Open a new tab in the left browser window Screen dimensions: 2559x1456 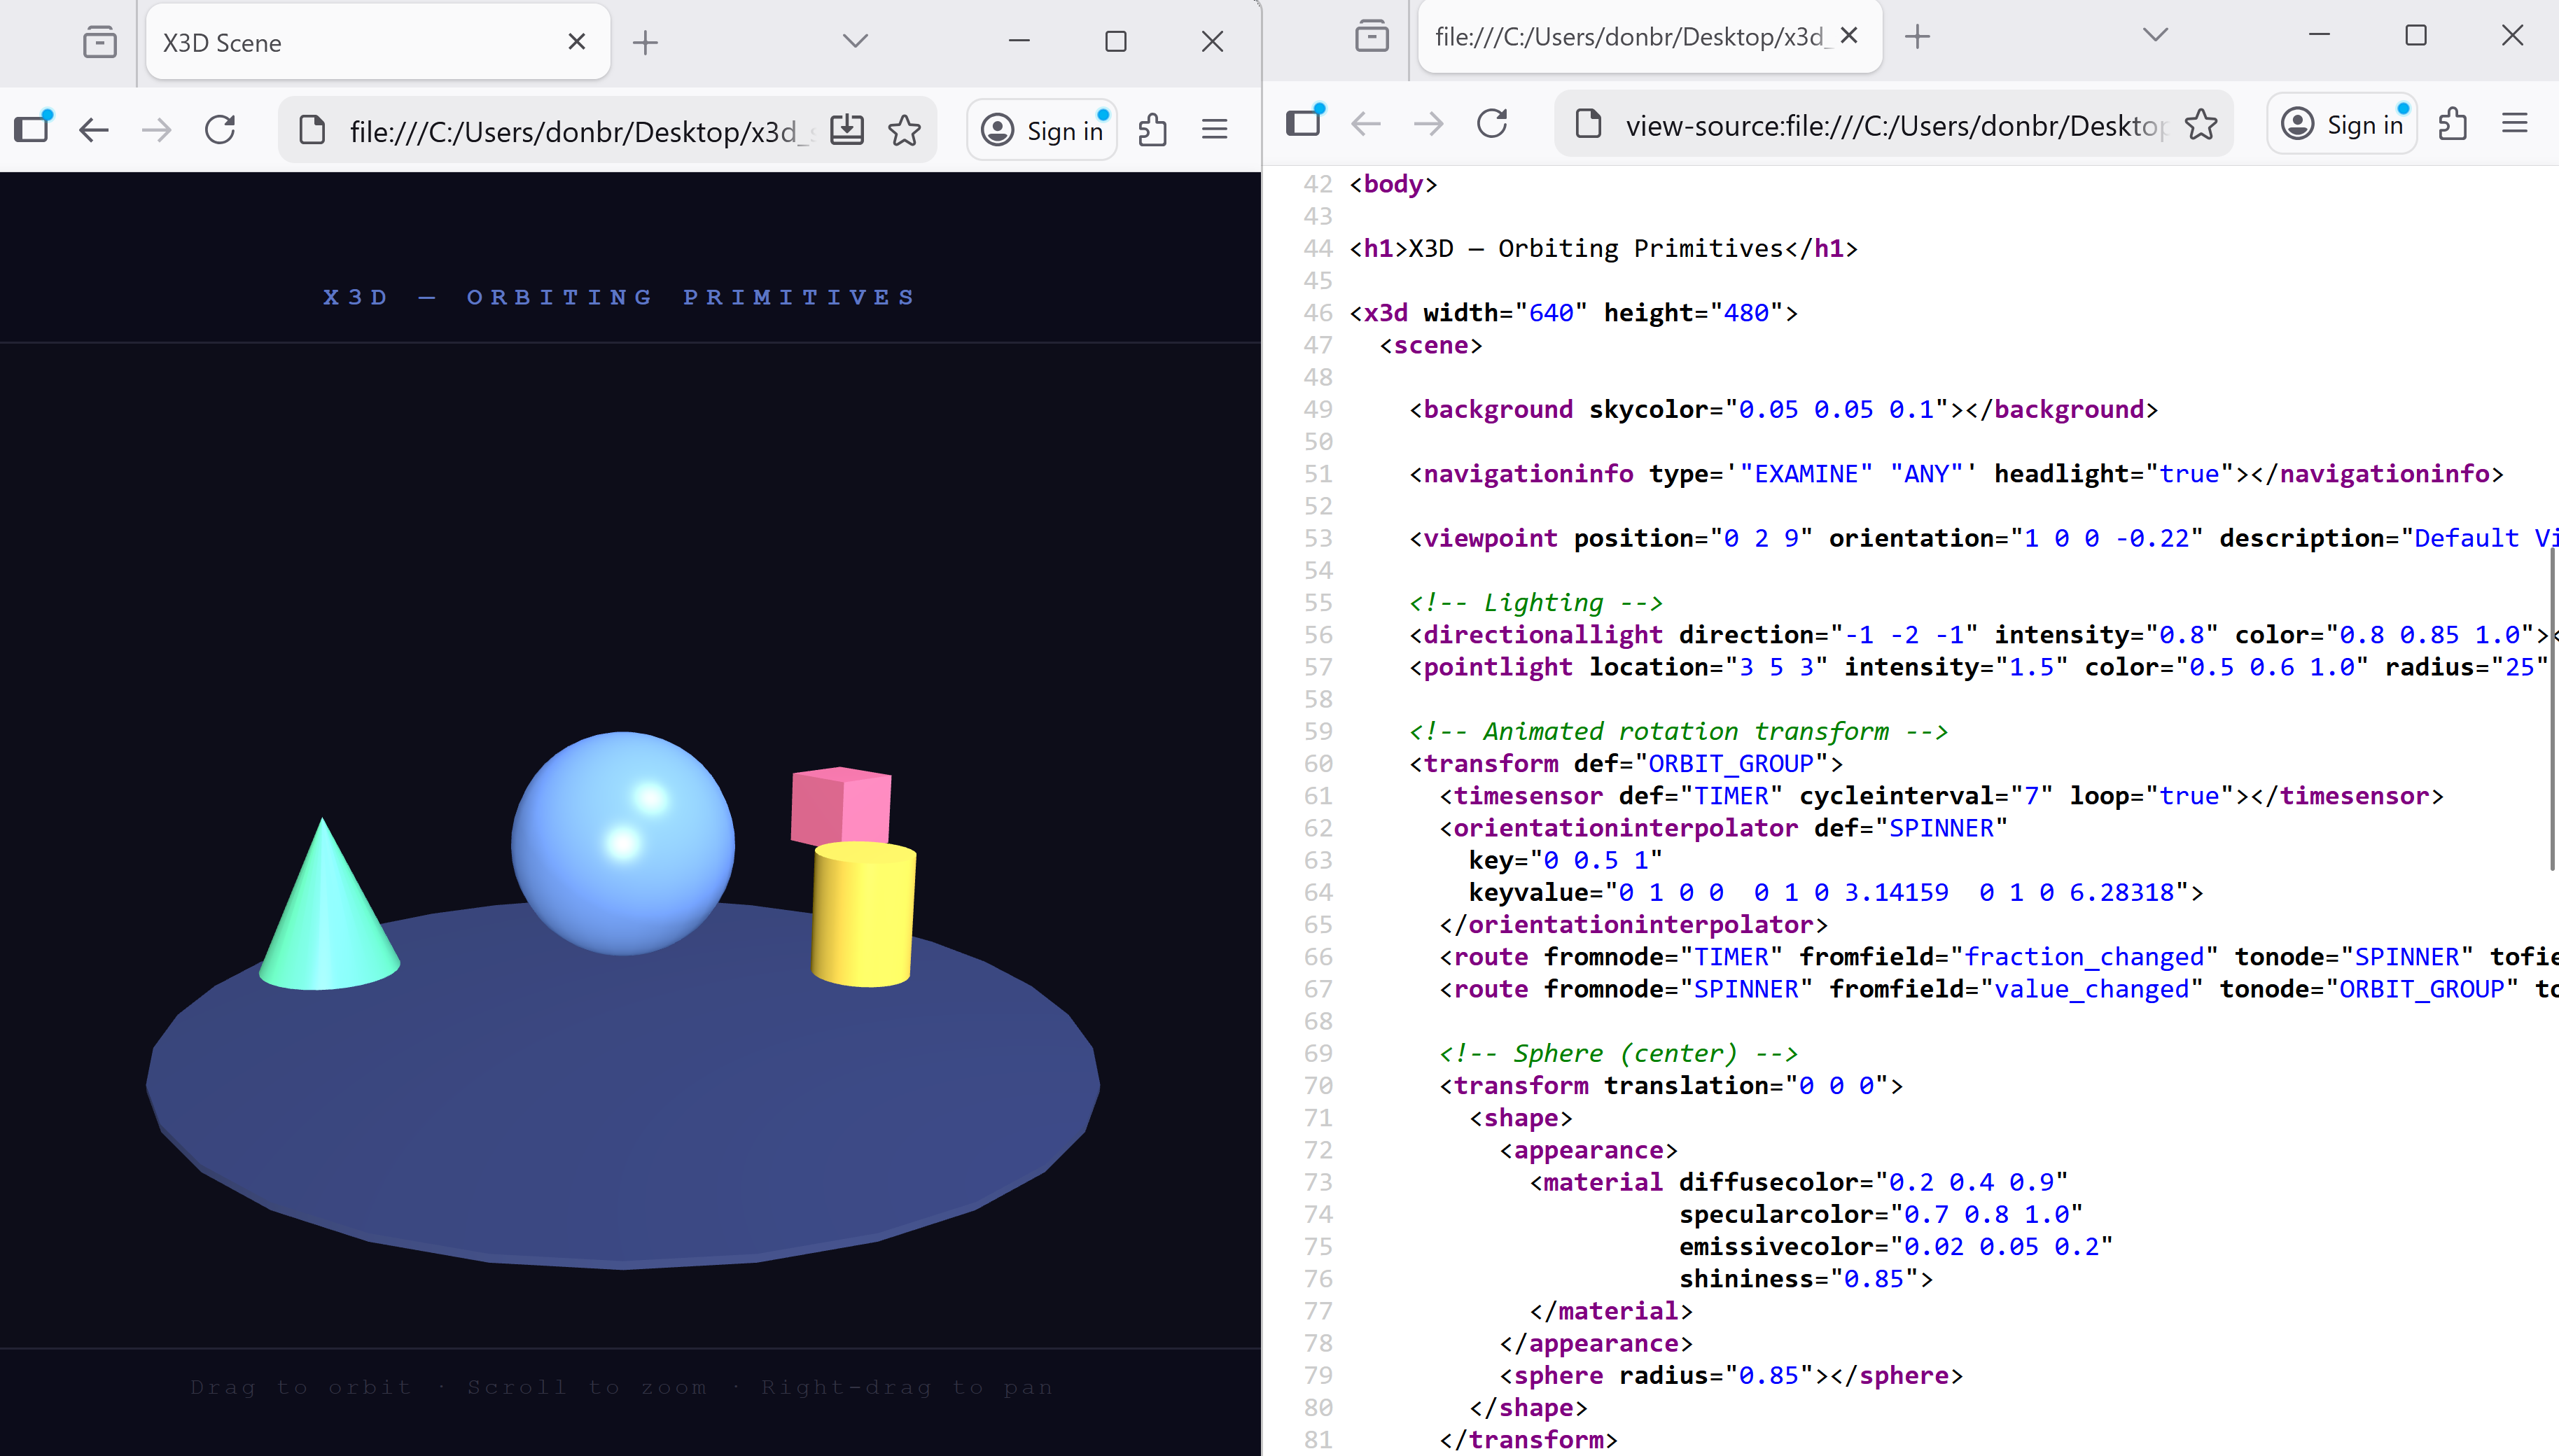pos(646,42)
